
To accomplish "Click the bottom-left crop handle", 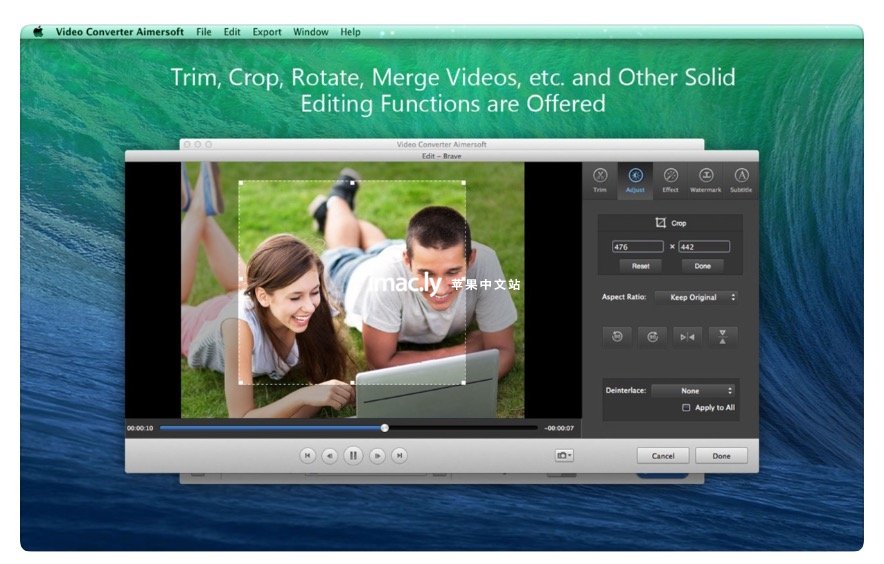I will click(241, 382).
